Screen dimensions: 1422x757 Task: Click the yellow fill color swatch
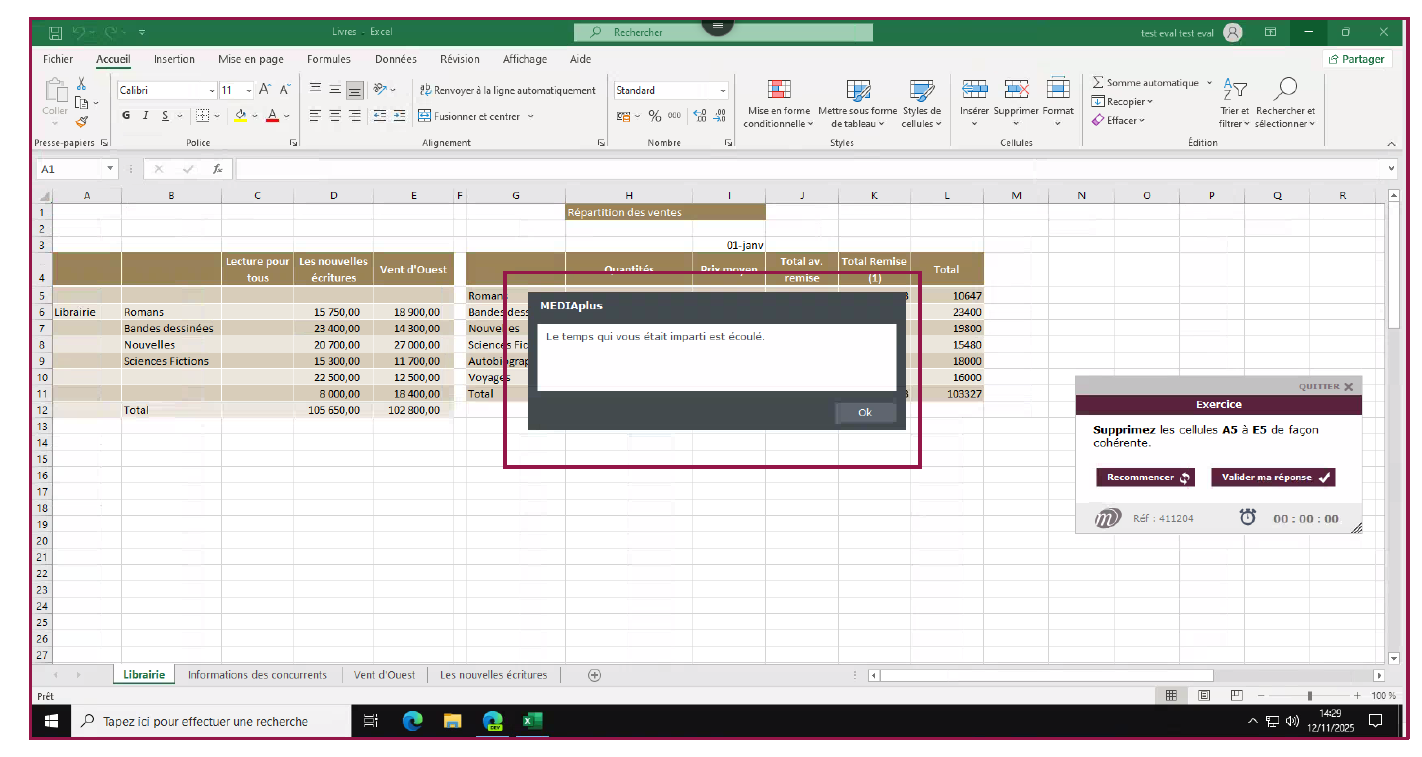(x=241, y=116)
